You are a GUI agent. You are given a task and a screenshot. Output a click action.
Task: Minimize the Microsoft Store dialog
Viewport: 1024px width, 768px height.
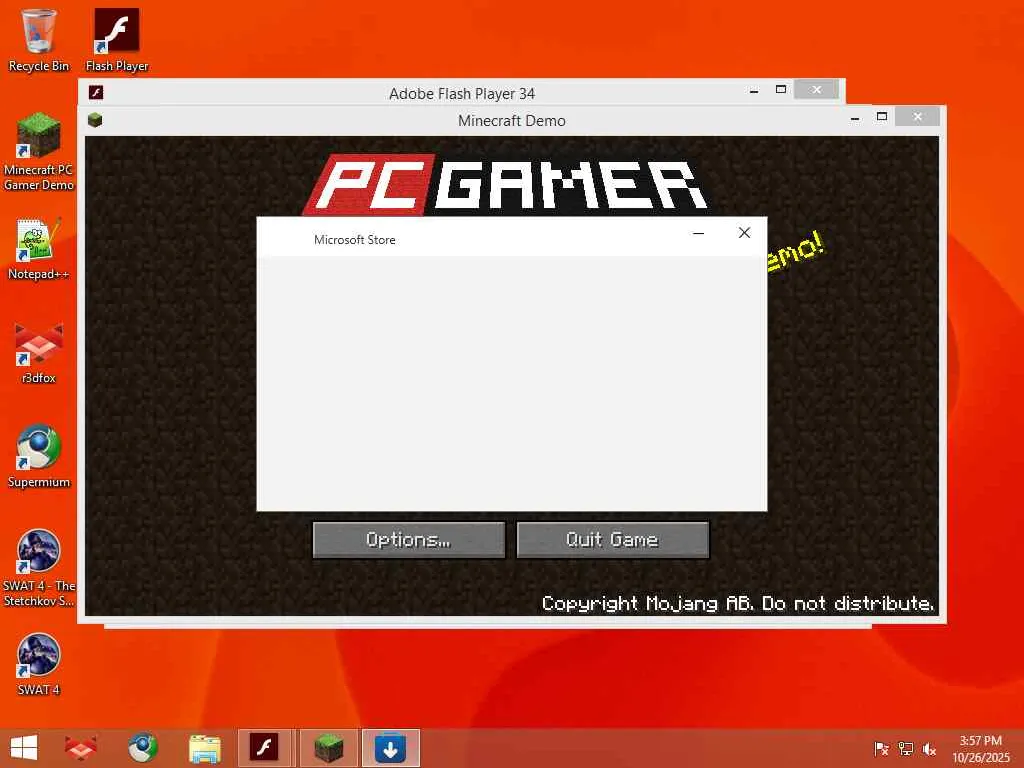point(698,233)
